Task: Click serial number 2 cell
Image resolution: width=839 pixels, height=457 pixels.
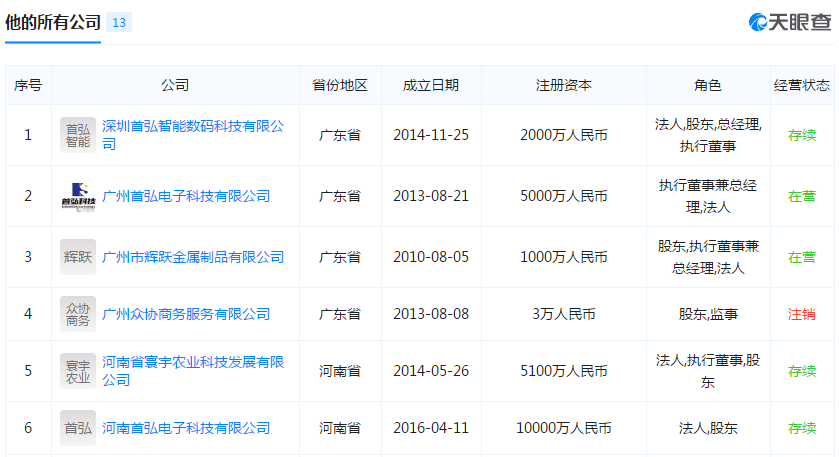Action: click(28, 196)
